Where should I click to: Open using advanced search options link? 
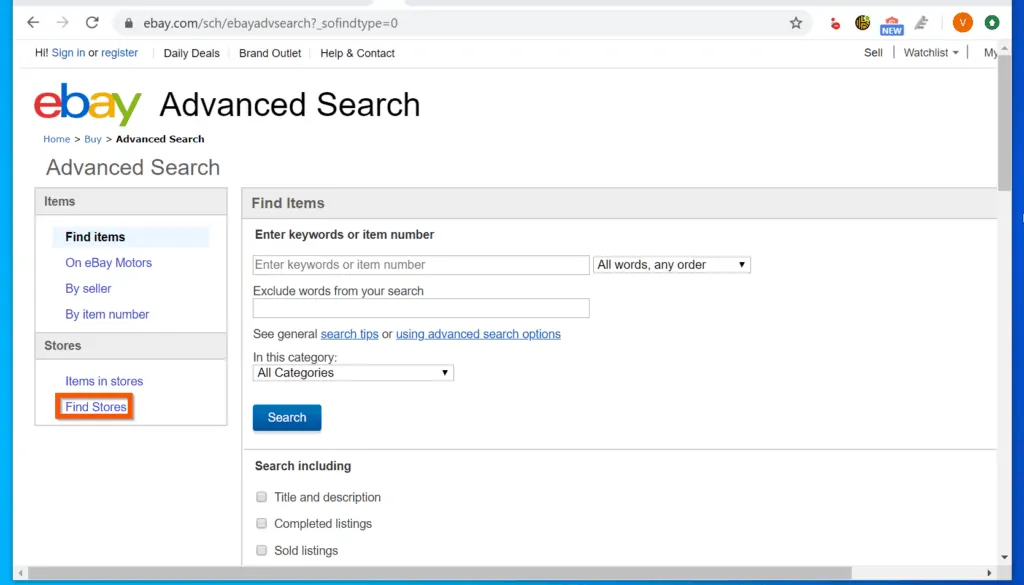(x=478, y=334)
